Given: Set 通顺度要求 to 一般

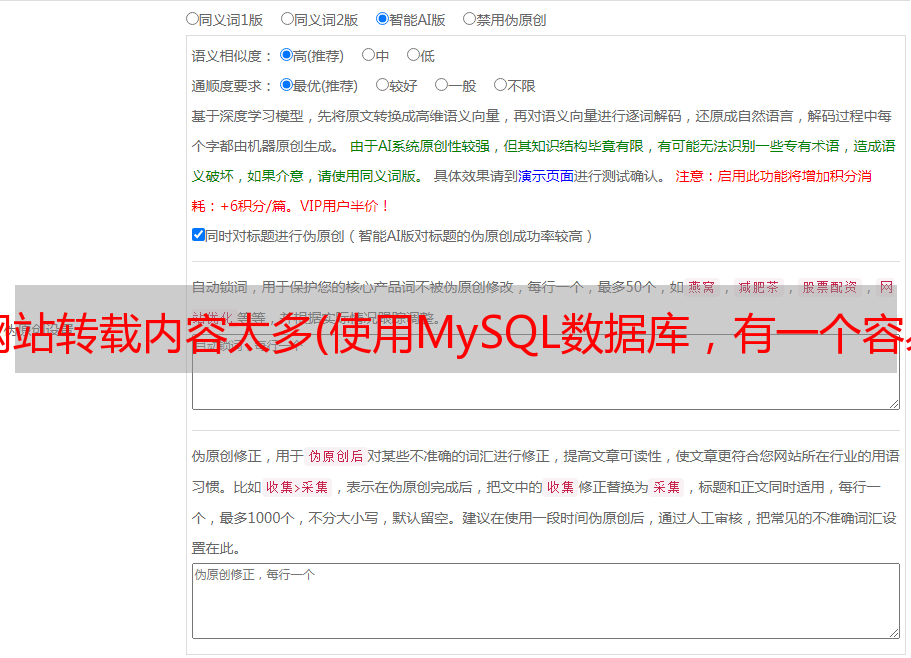Looking at the screenshot, I should click(x=442, y=85).
